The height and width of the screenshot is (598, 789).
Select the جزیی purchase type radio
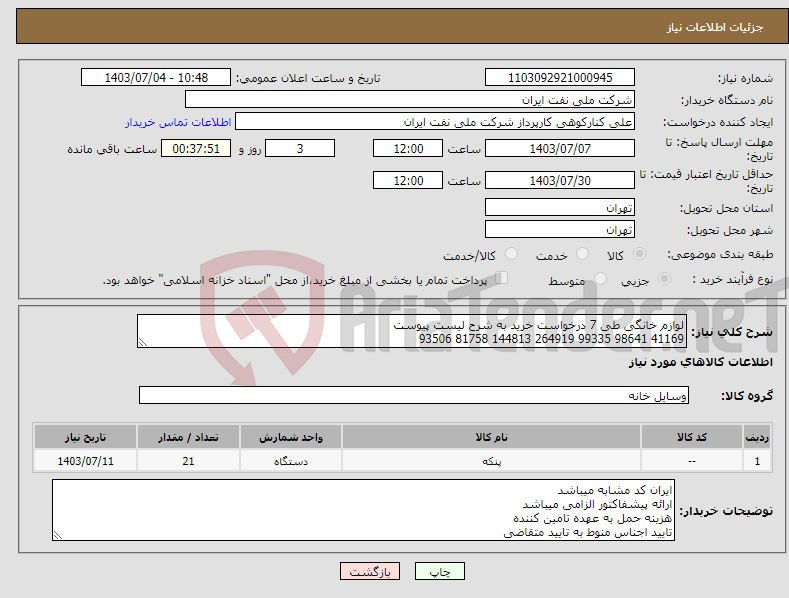[664, 278]
